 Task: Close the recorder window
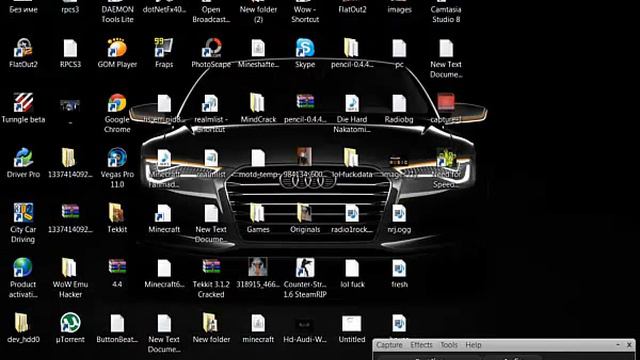click(x=629, y=345)
